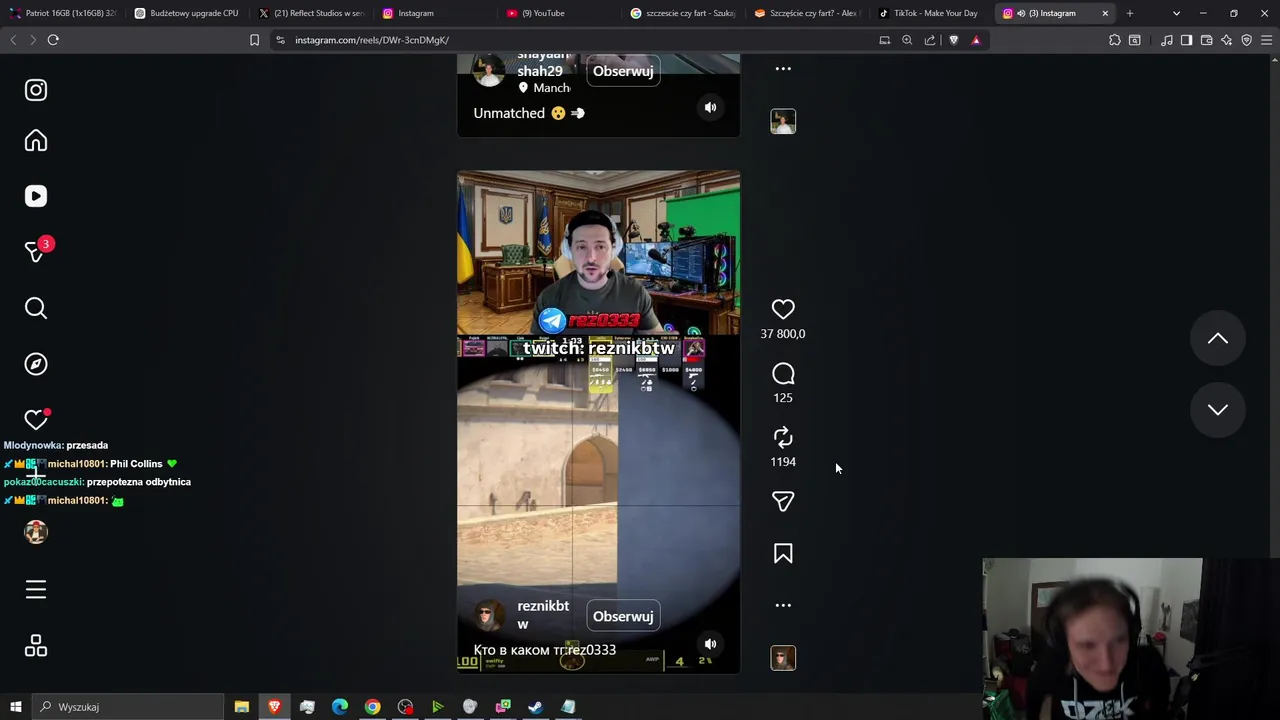
Task: Open the Windows Start menu
Action: click(x=16, y=707)
